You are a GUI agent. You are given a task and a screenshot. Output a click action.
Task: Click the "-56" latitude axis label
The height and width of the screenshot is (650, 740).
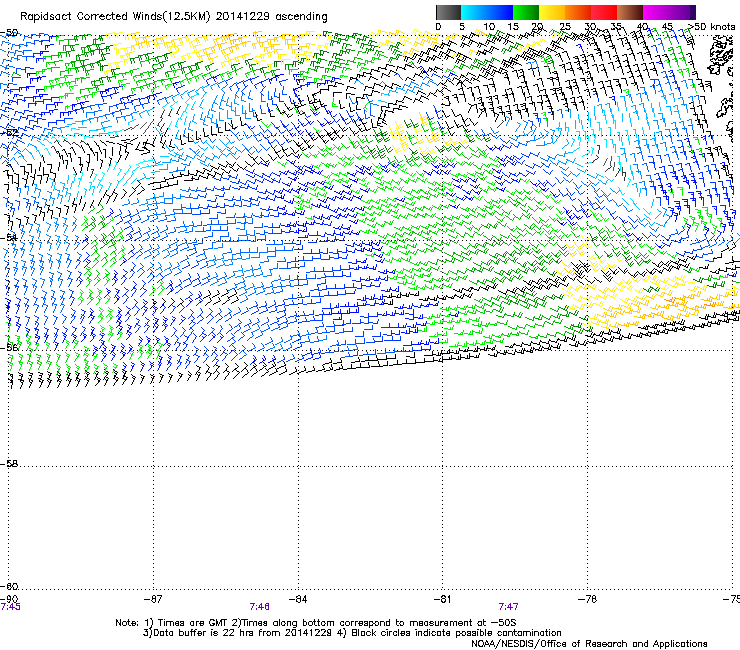click(9, 347)
